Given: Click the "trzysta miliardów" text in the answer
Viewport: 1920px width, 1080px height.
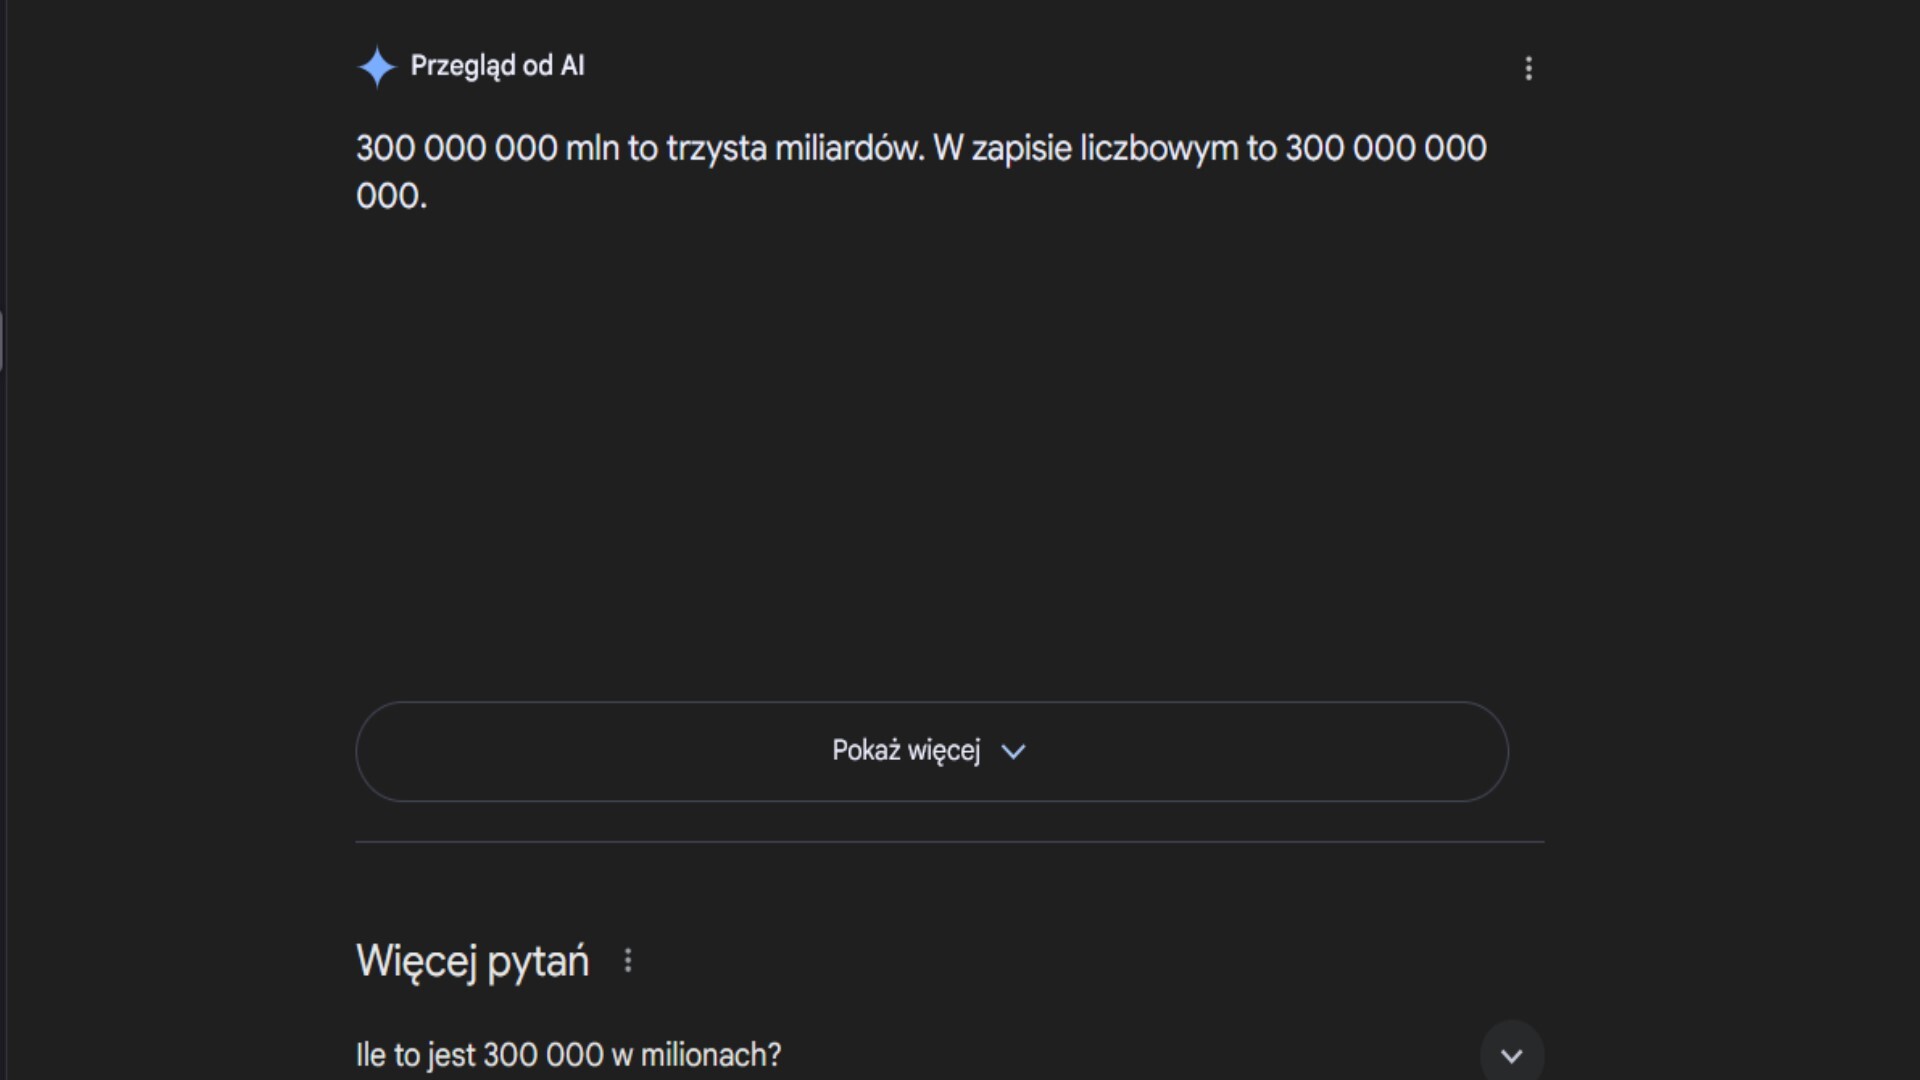Looking at the screenshot, I should click(795, 148).
